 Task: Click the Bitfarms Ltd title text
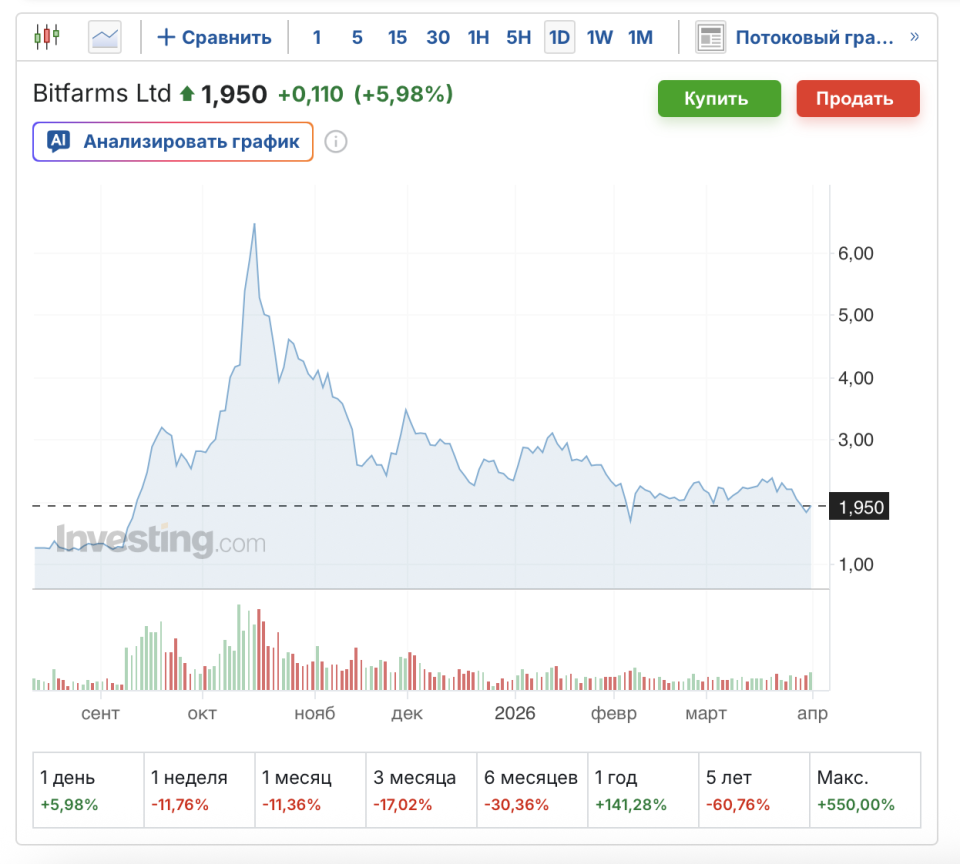pos(102,94)
